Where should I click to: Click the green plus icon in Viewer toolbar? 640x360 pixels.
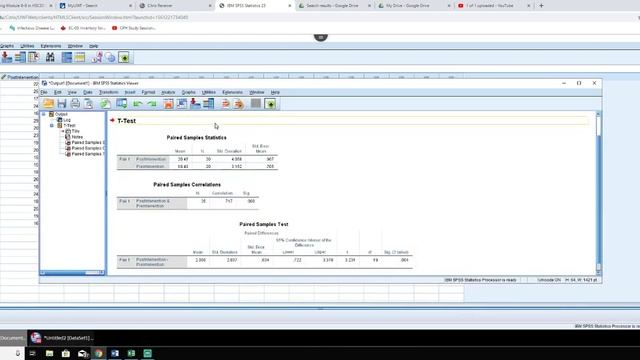point(270,104)
